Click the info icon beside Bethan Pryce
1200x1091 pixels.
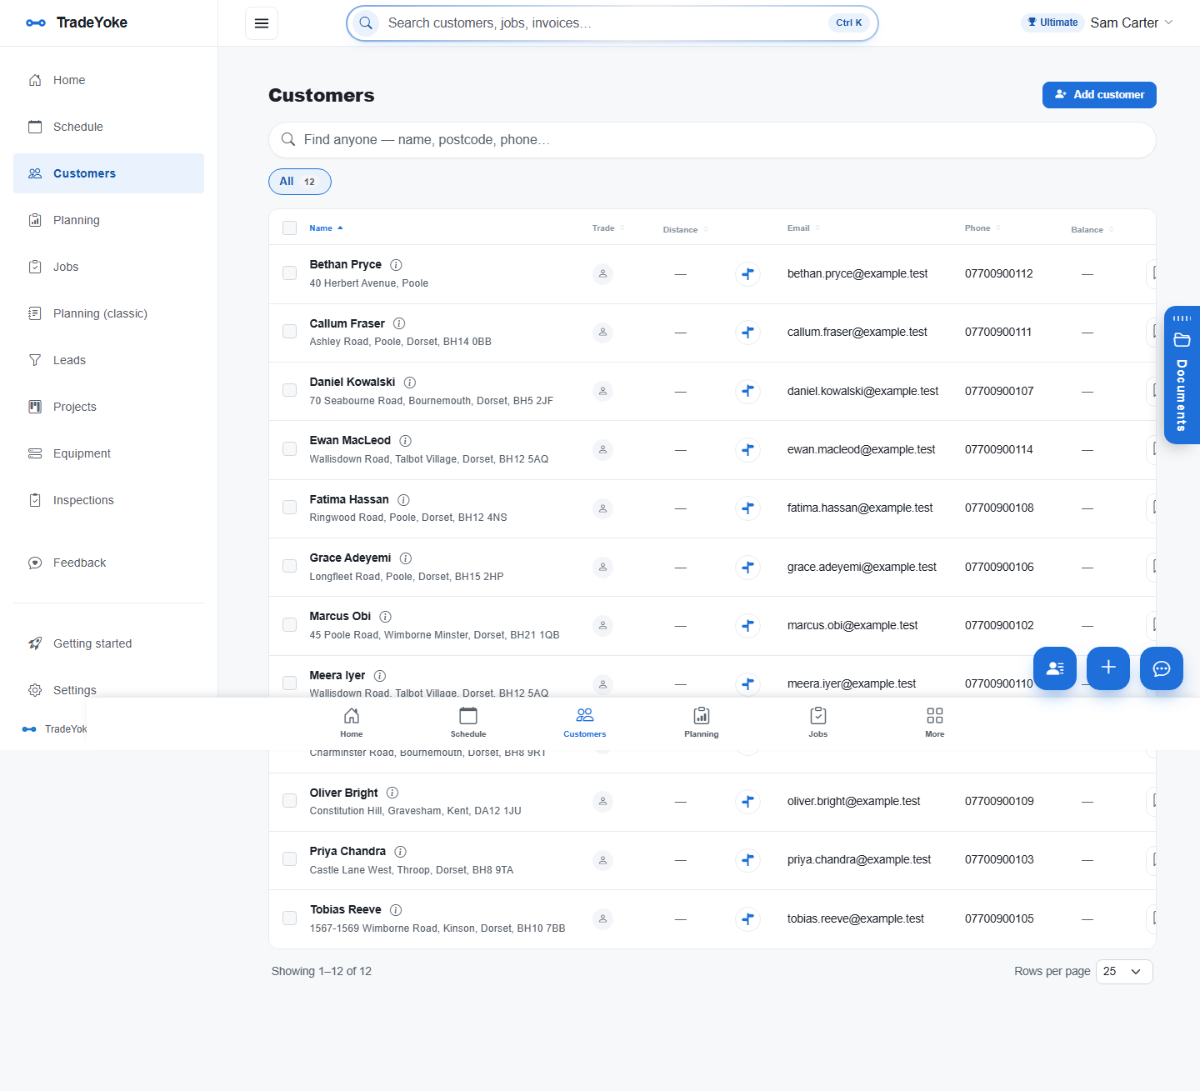pyautogui.click(x=396, y=265)
